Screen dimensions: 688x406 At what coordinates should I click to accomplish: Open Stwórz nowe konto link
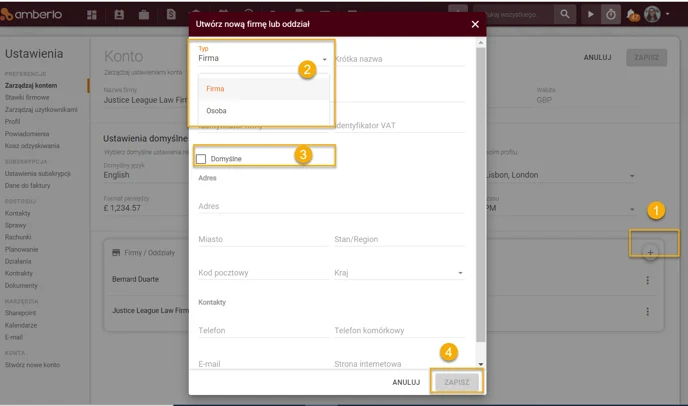click(32, 365)
